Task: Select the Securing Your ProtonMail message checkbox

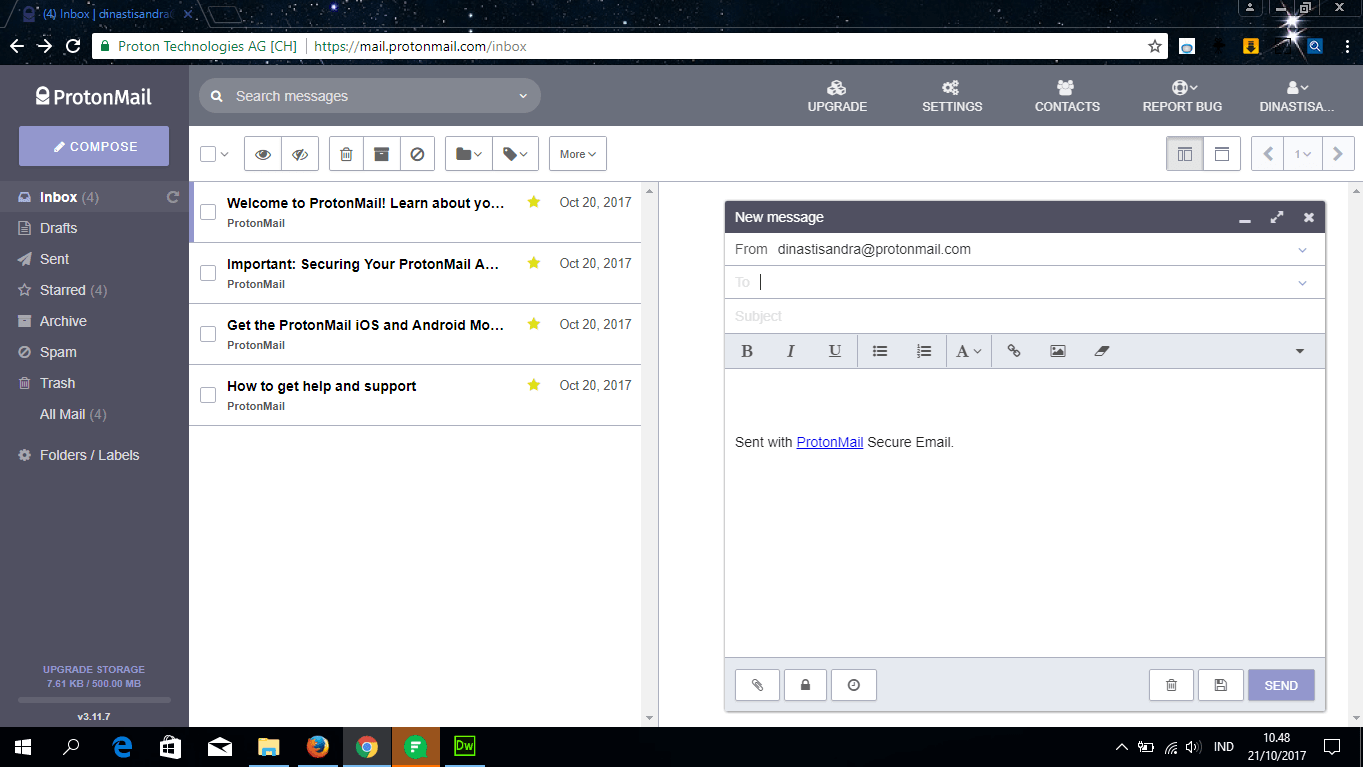Action: pos(208,273)
